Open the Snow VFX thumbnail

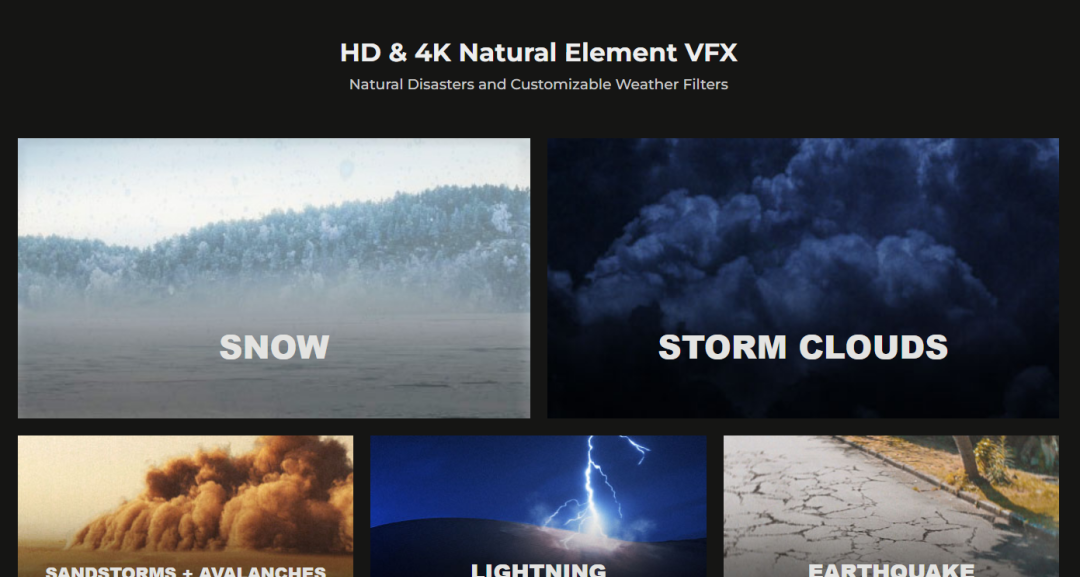pos(274,278)
